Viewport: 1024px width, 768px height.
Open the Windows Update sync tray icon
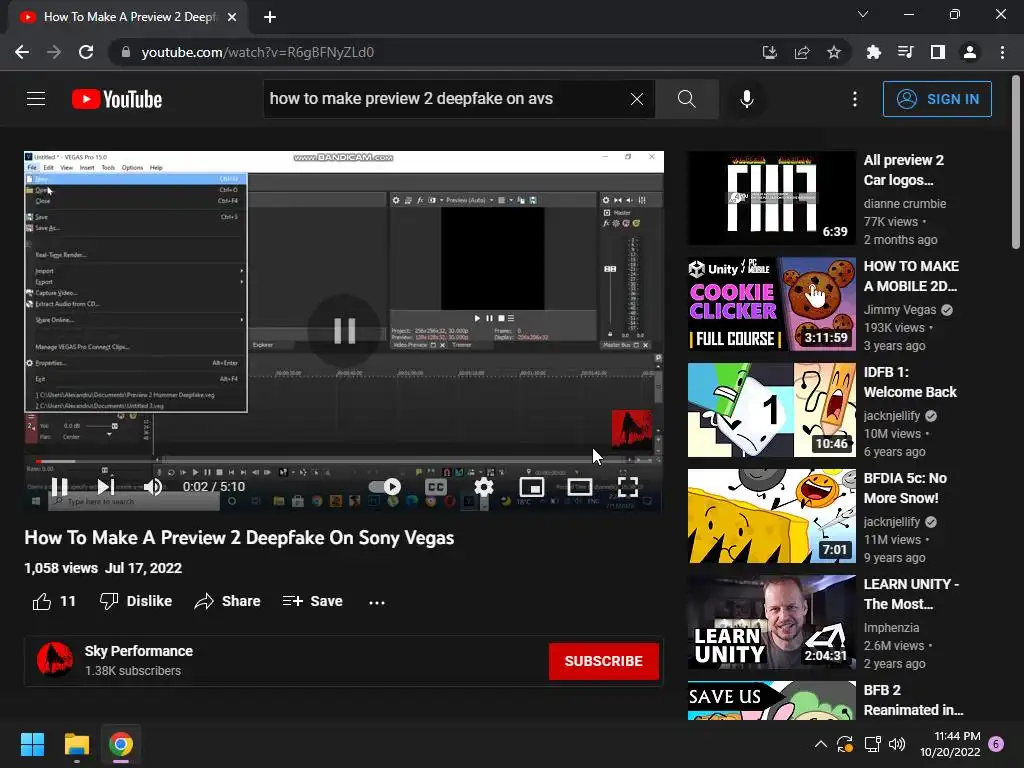click(844, 744)
